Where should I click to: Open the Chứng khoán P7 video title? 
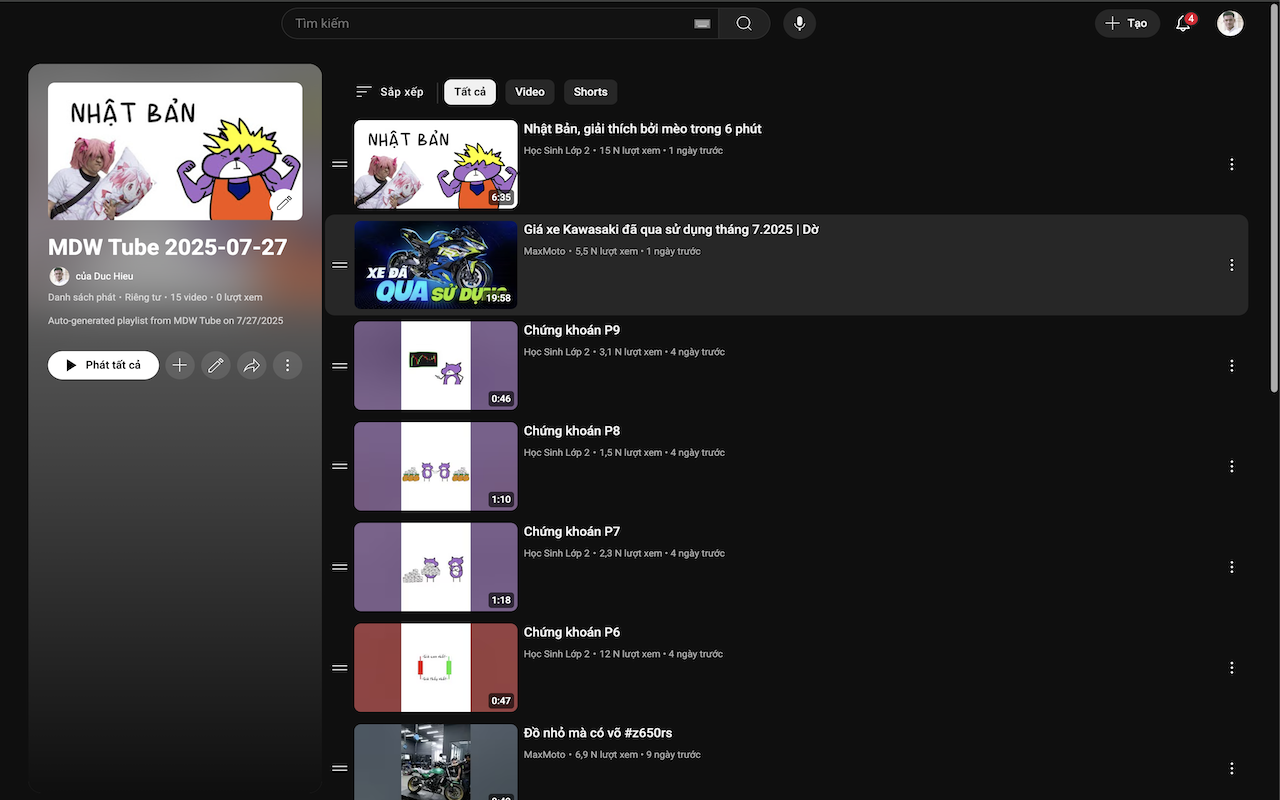pos(572,532)
